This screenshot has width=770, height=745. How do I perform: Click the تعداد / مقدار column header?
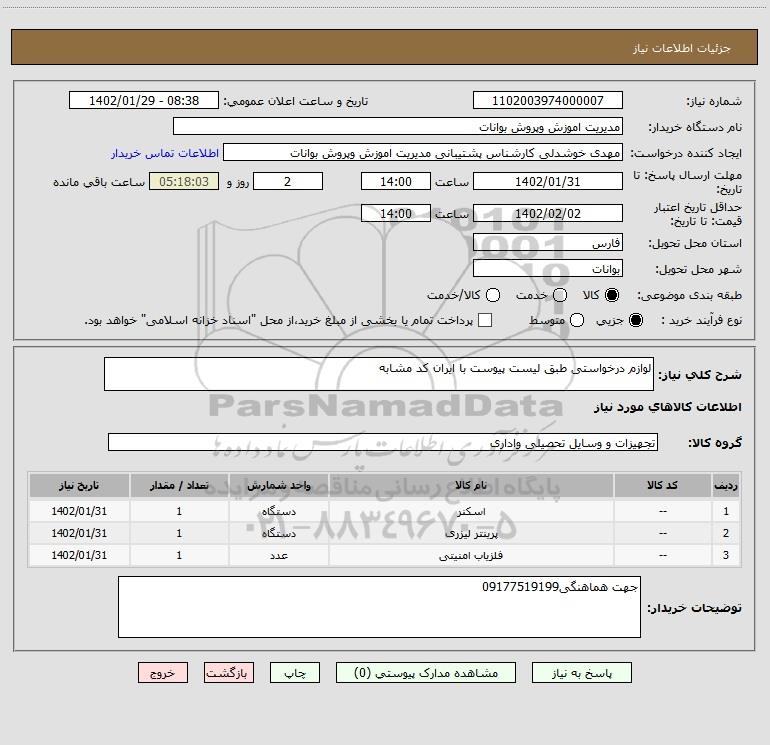click(179, 486)
